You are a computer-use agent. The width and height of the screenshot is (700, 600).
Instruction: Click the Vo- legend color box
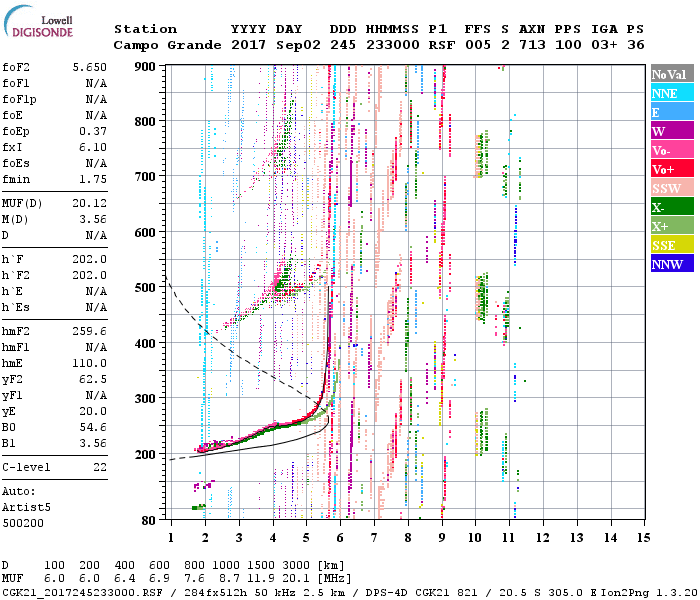point(670,151)
